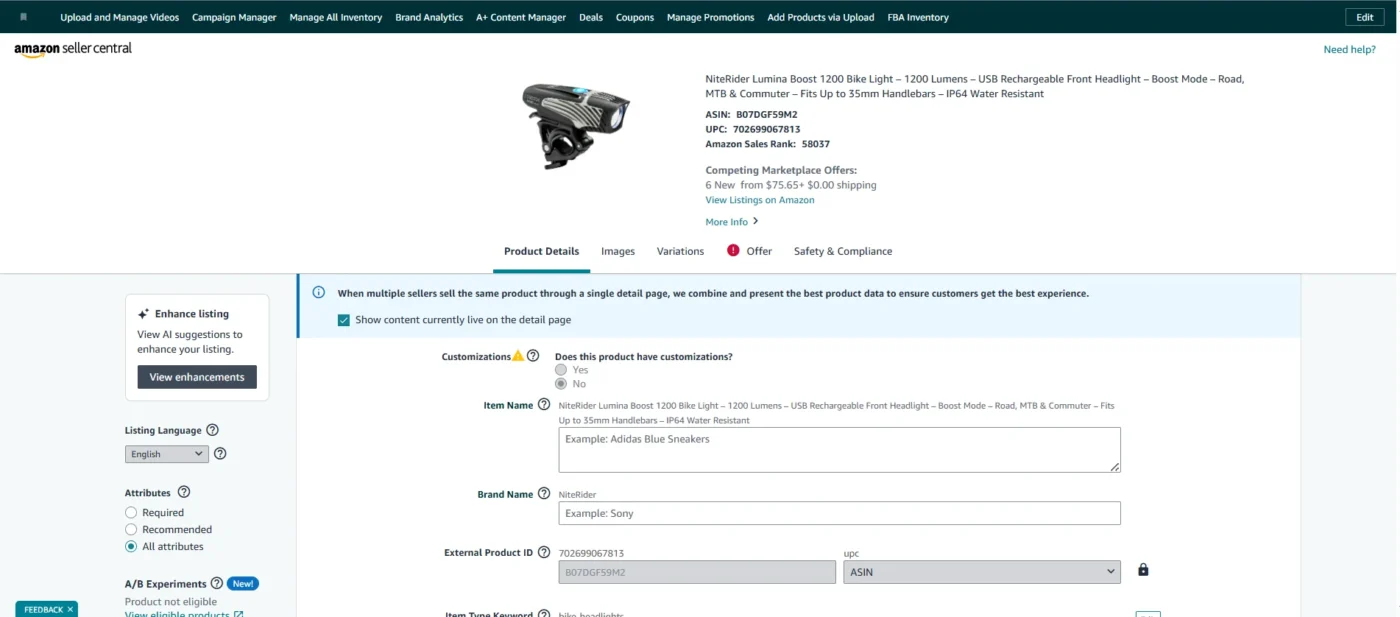Open Coupons from the top bar

(635, 17)
